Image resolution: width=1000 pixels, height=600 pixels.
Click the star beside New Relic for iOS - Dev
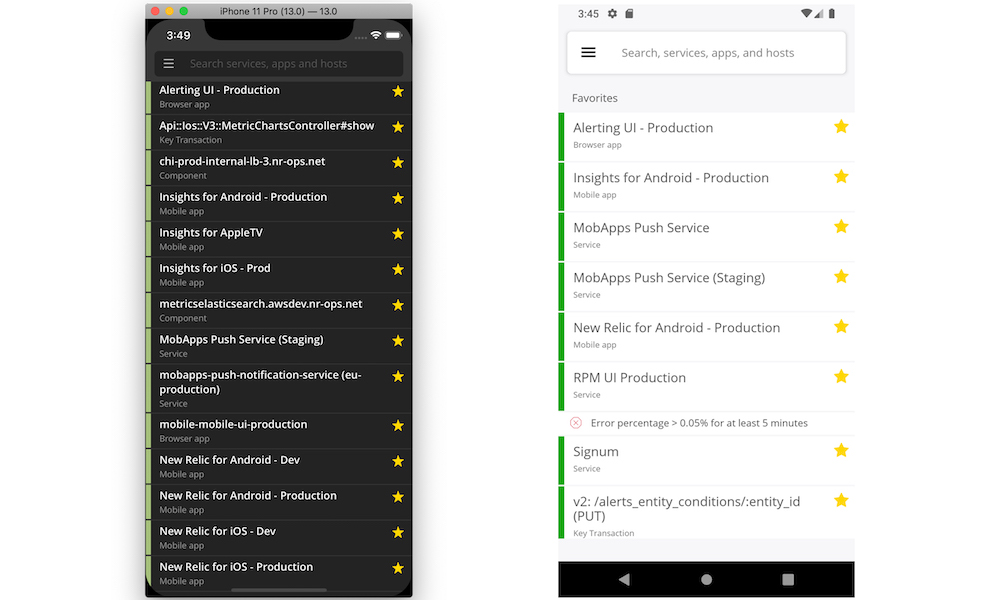pyautogui.click(x=398, y=532)
